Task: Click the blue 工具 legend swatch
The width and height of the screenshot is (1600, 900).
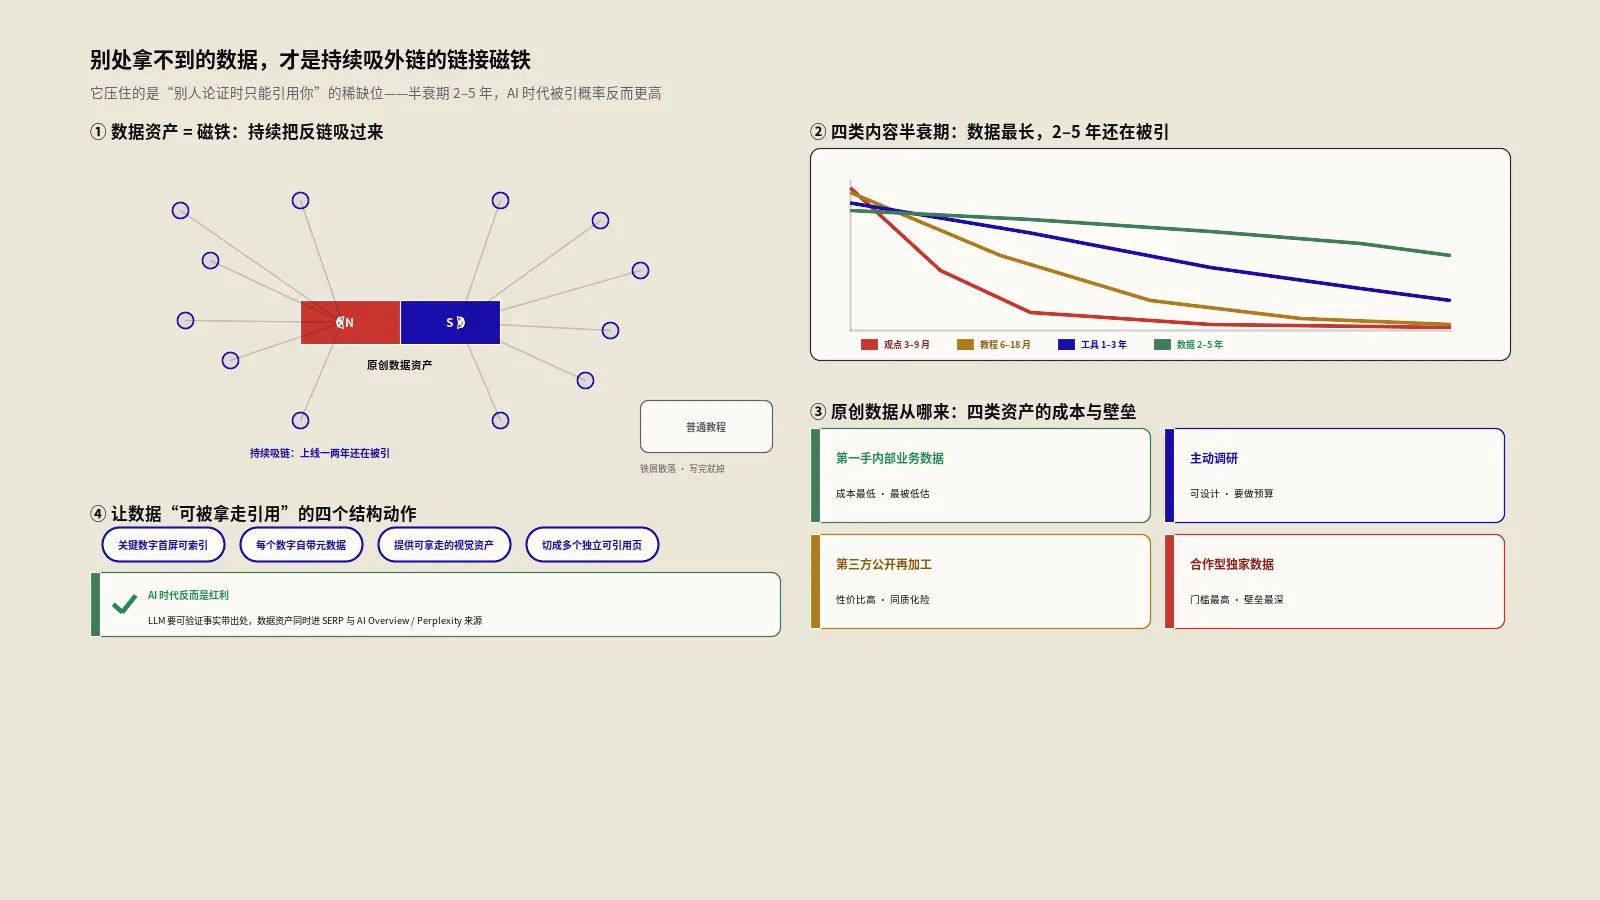Action: click(x=1066, y=344)
